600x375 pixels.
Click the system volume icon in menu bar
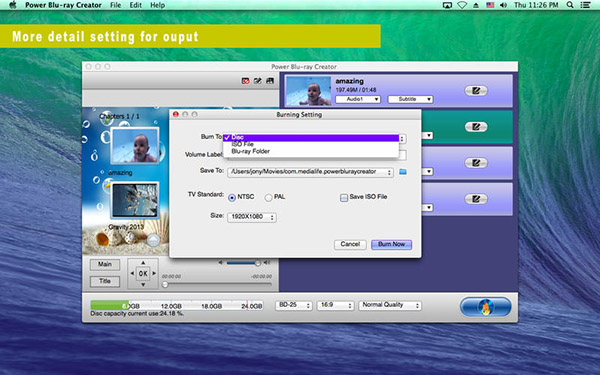pyautogui.click(x=503, y=5)
